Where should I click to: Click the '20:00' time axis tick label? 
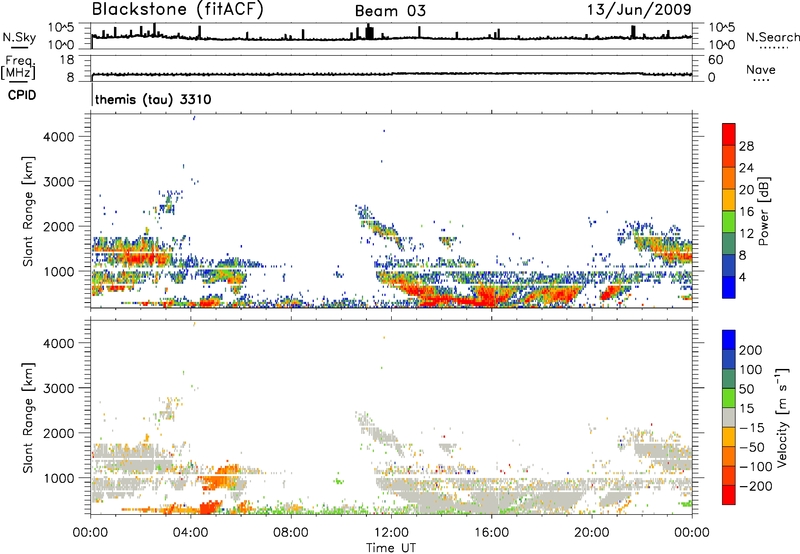tap(591, 533)
